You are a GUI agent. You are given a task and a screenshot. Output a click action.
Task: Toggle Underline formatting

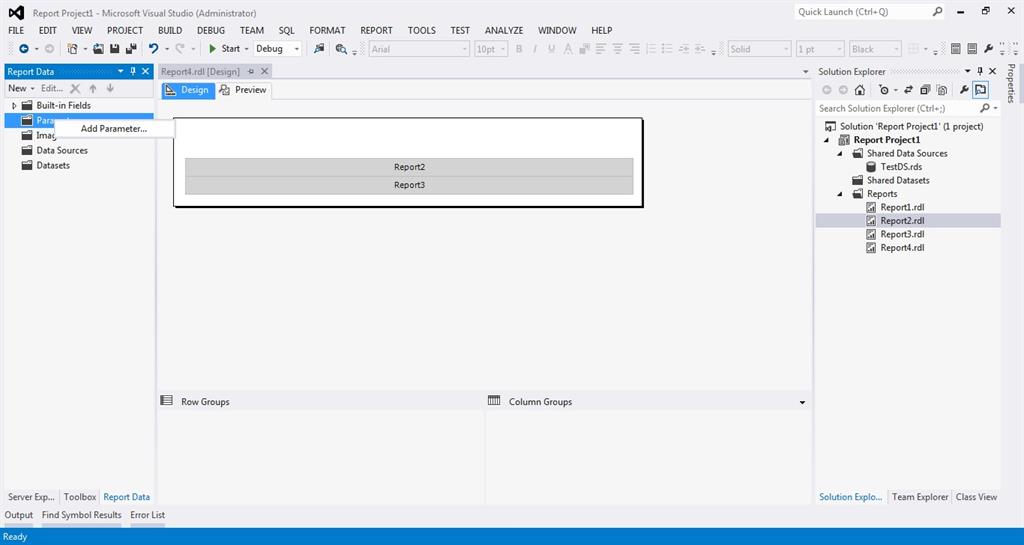(x=552, y=49)
